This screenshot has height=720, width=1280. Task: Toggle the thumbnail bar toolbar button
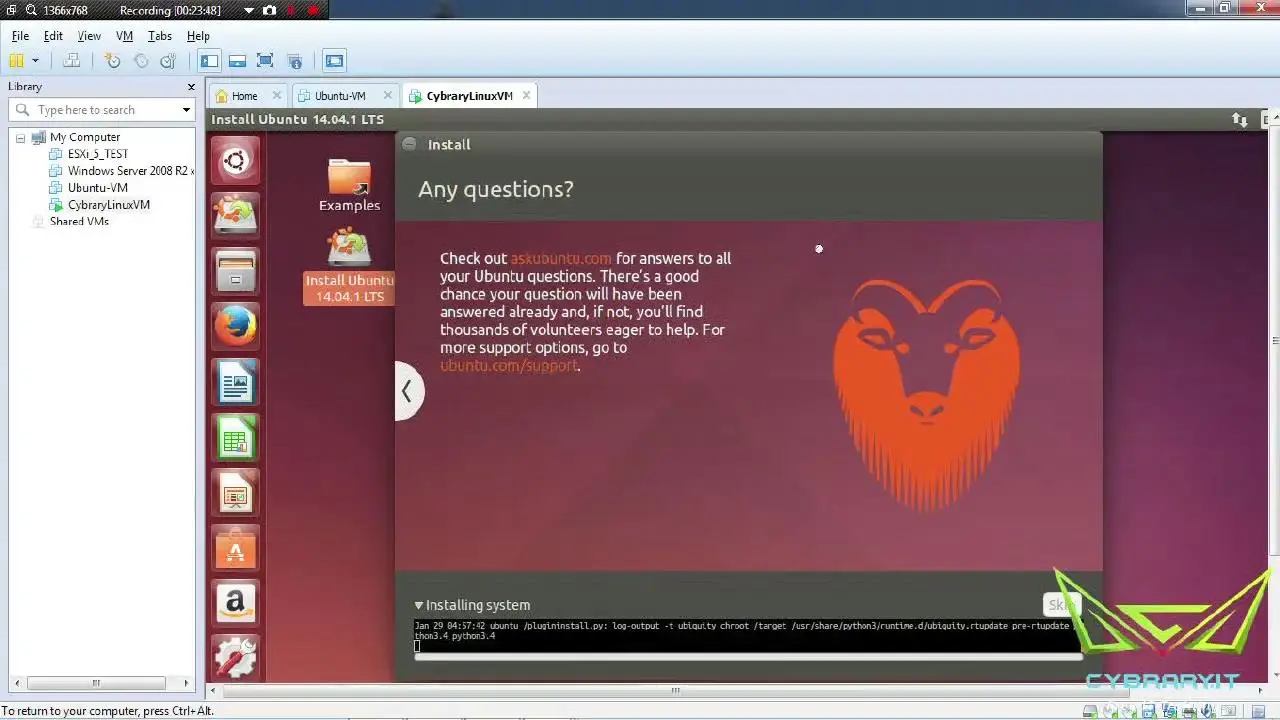pyautogui.click(x=237, y=61)
